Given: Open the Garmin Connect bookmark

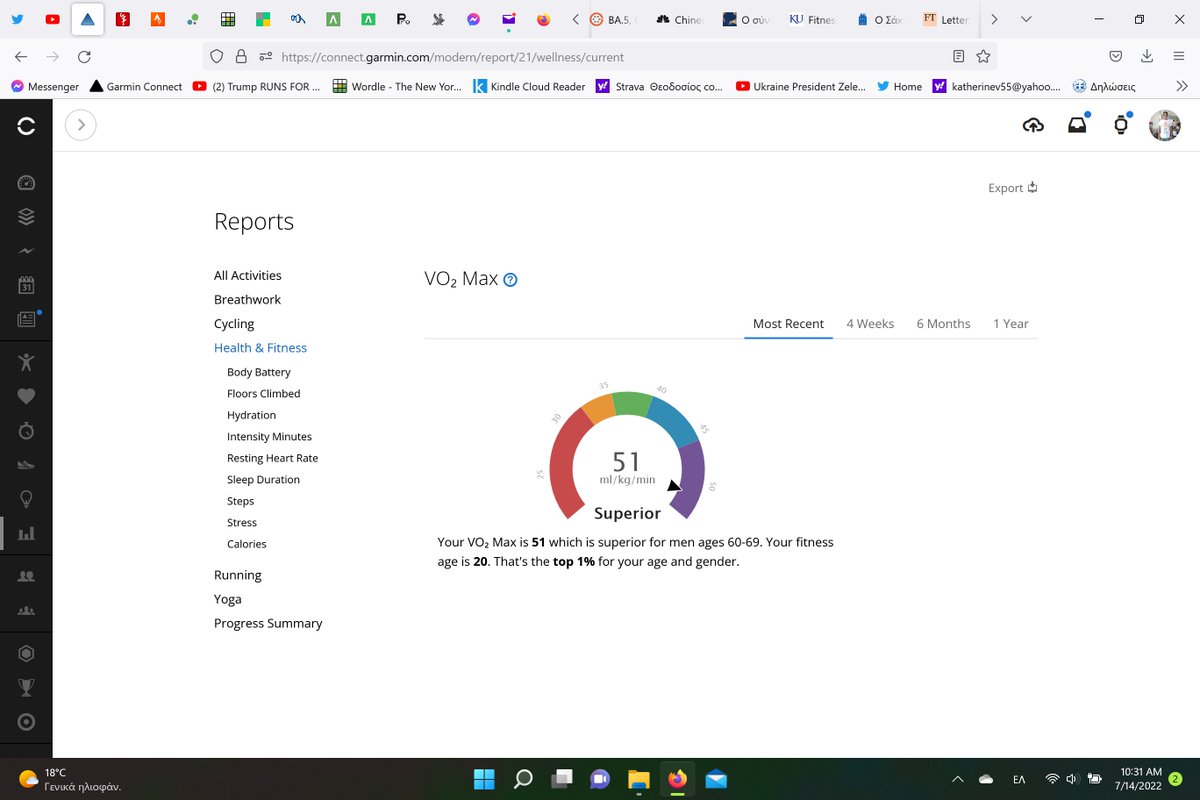Looking at the screenshot, I should pos(136,87).
